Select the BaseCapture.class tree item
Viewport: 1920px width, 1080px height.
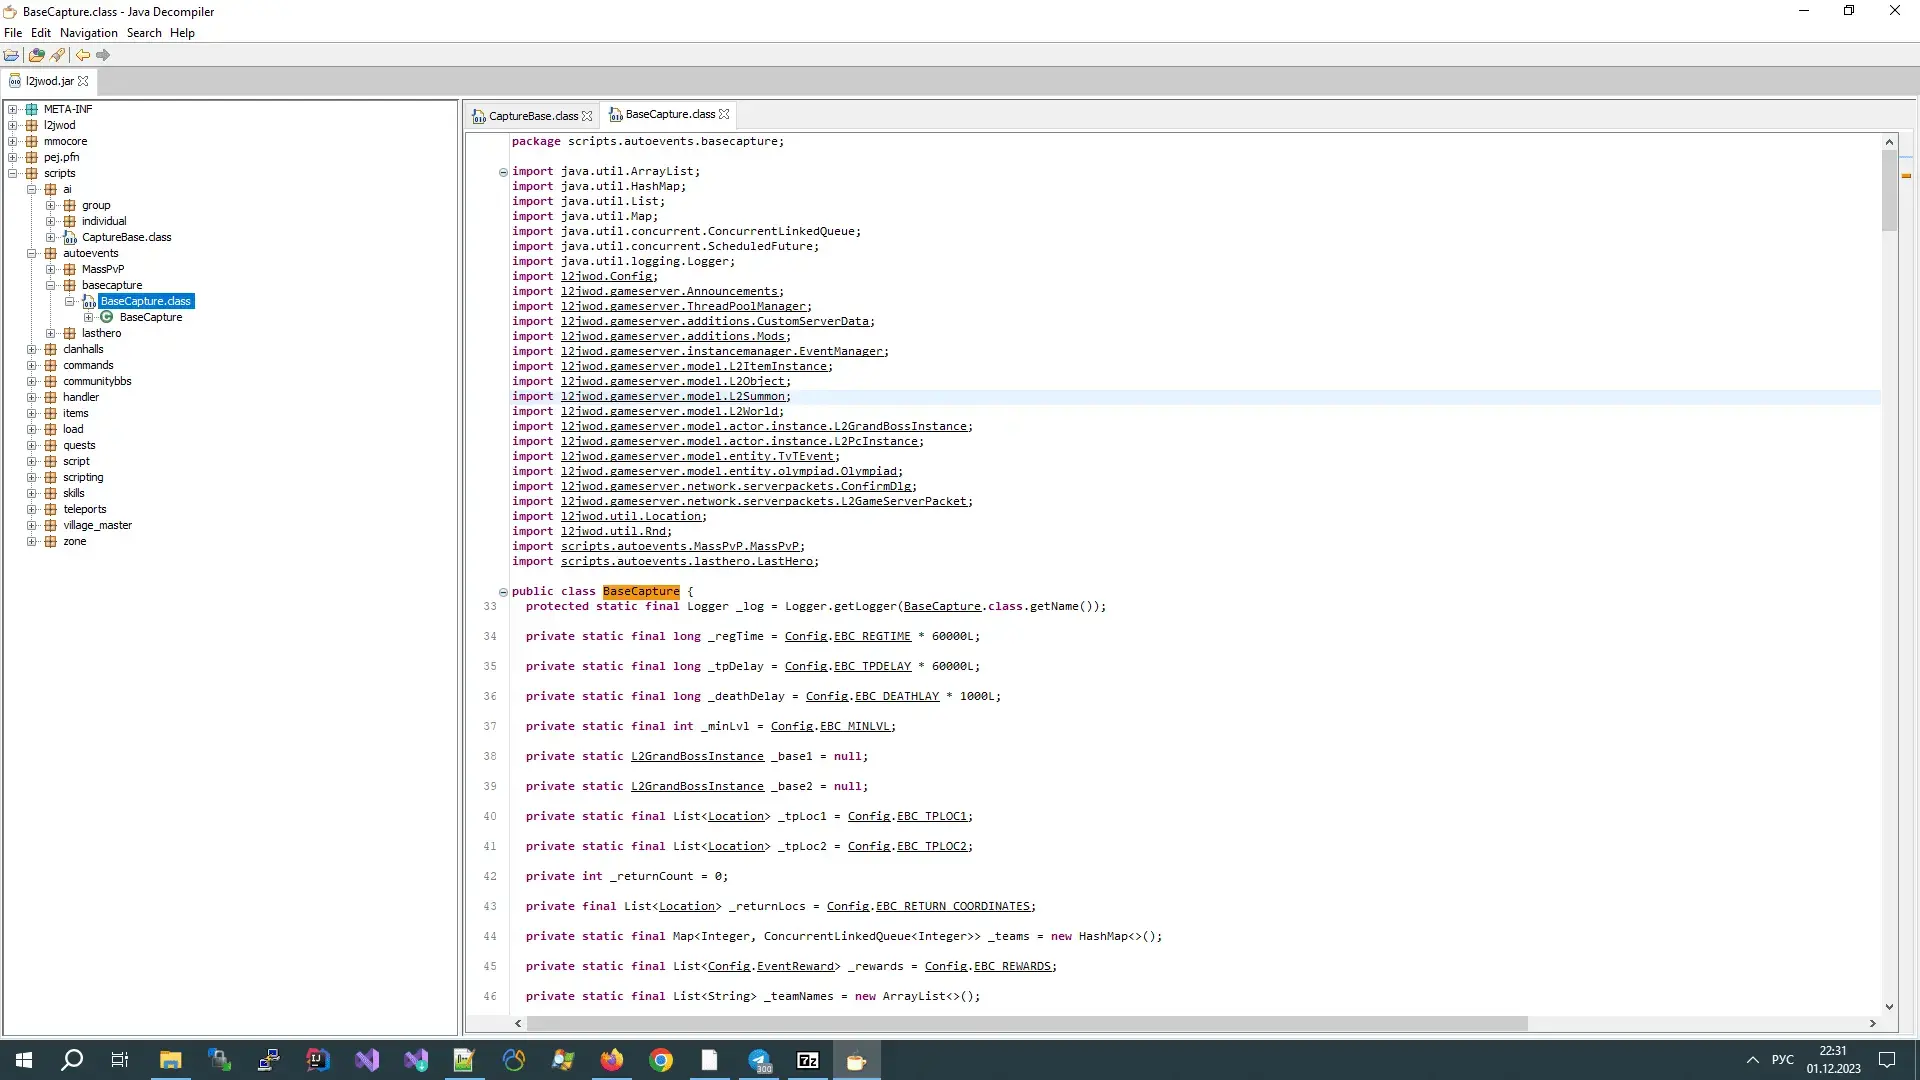[145, 301]
